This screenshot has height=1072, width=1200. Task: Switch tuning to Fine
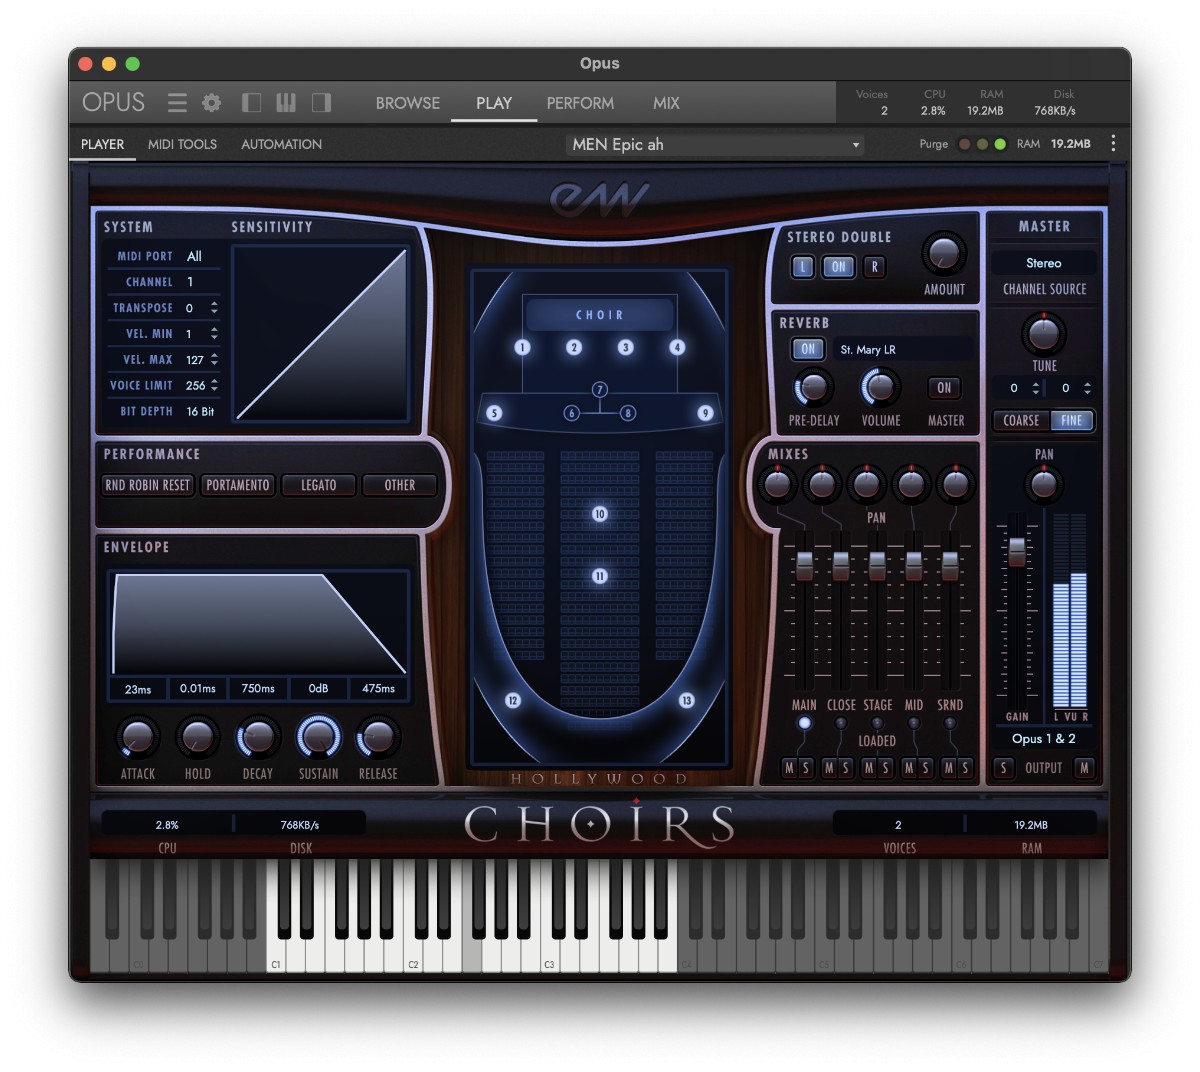click(1072, 421)
